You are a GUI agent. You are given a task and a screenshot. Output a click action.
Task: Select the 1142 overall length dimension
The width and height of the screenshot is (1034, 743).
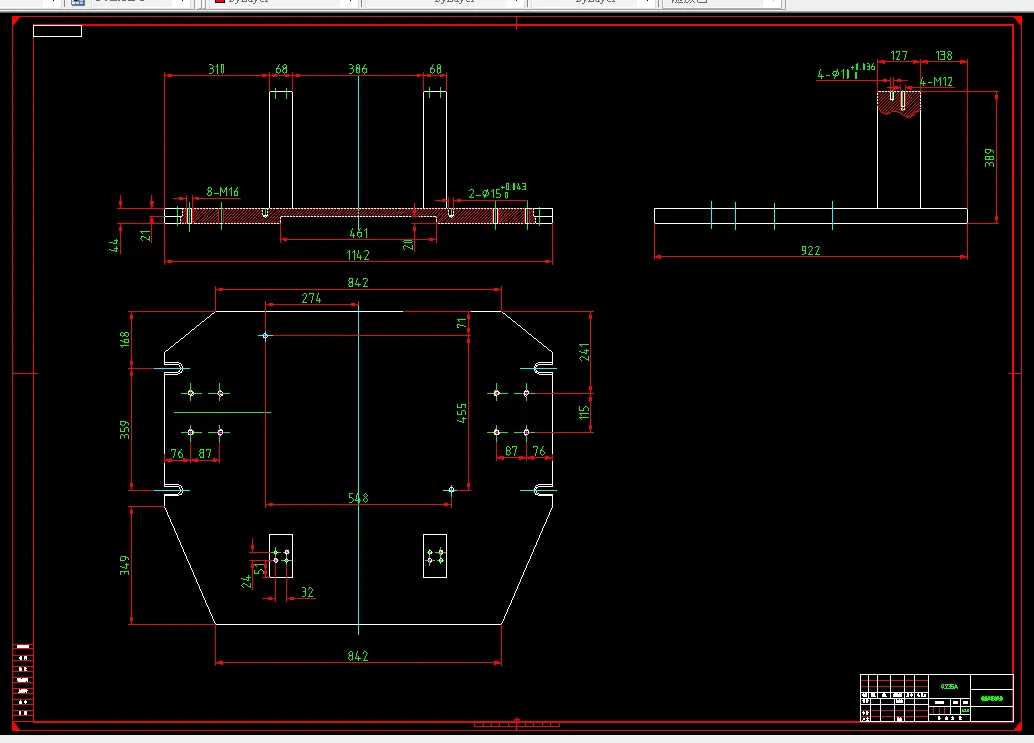coord(357,254)
